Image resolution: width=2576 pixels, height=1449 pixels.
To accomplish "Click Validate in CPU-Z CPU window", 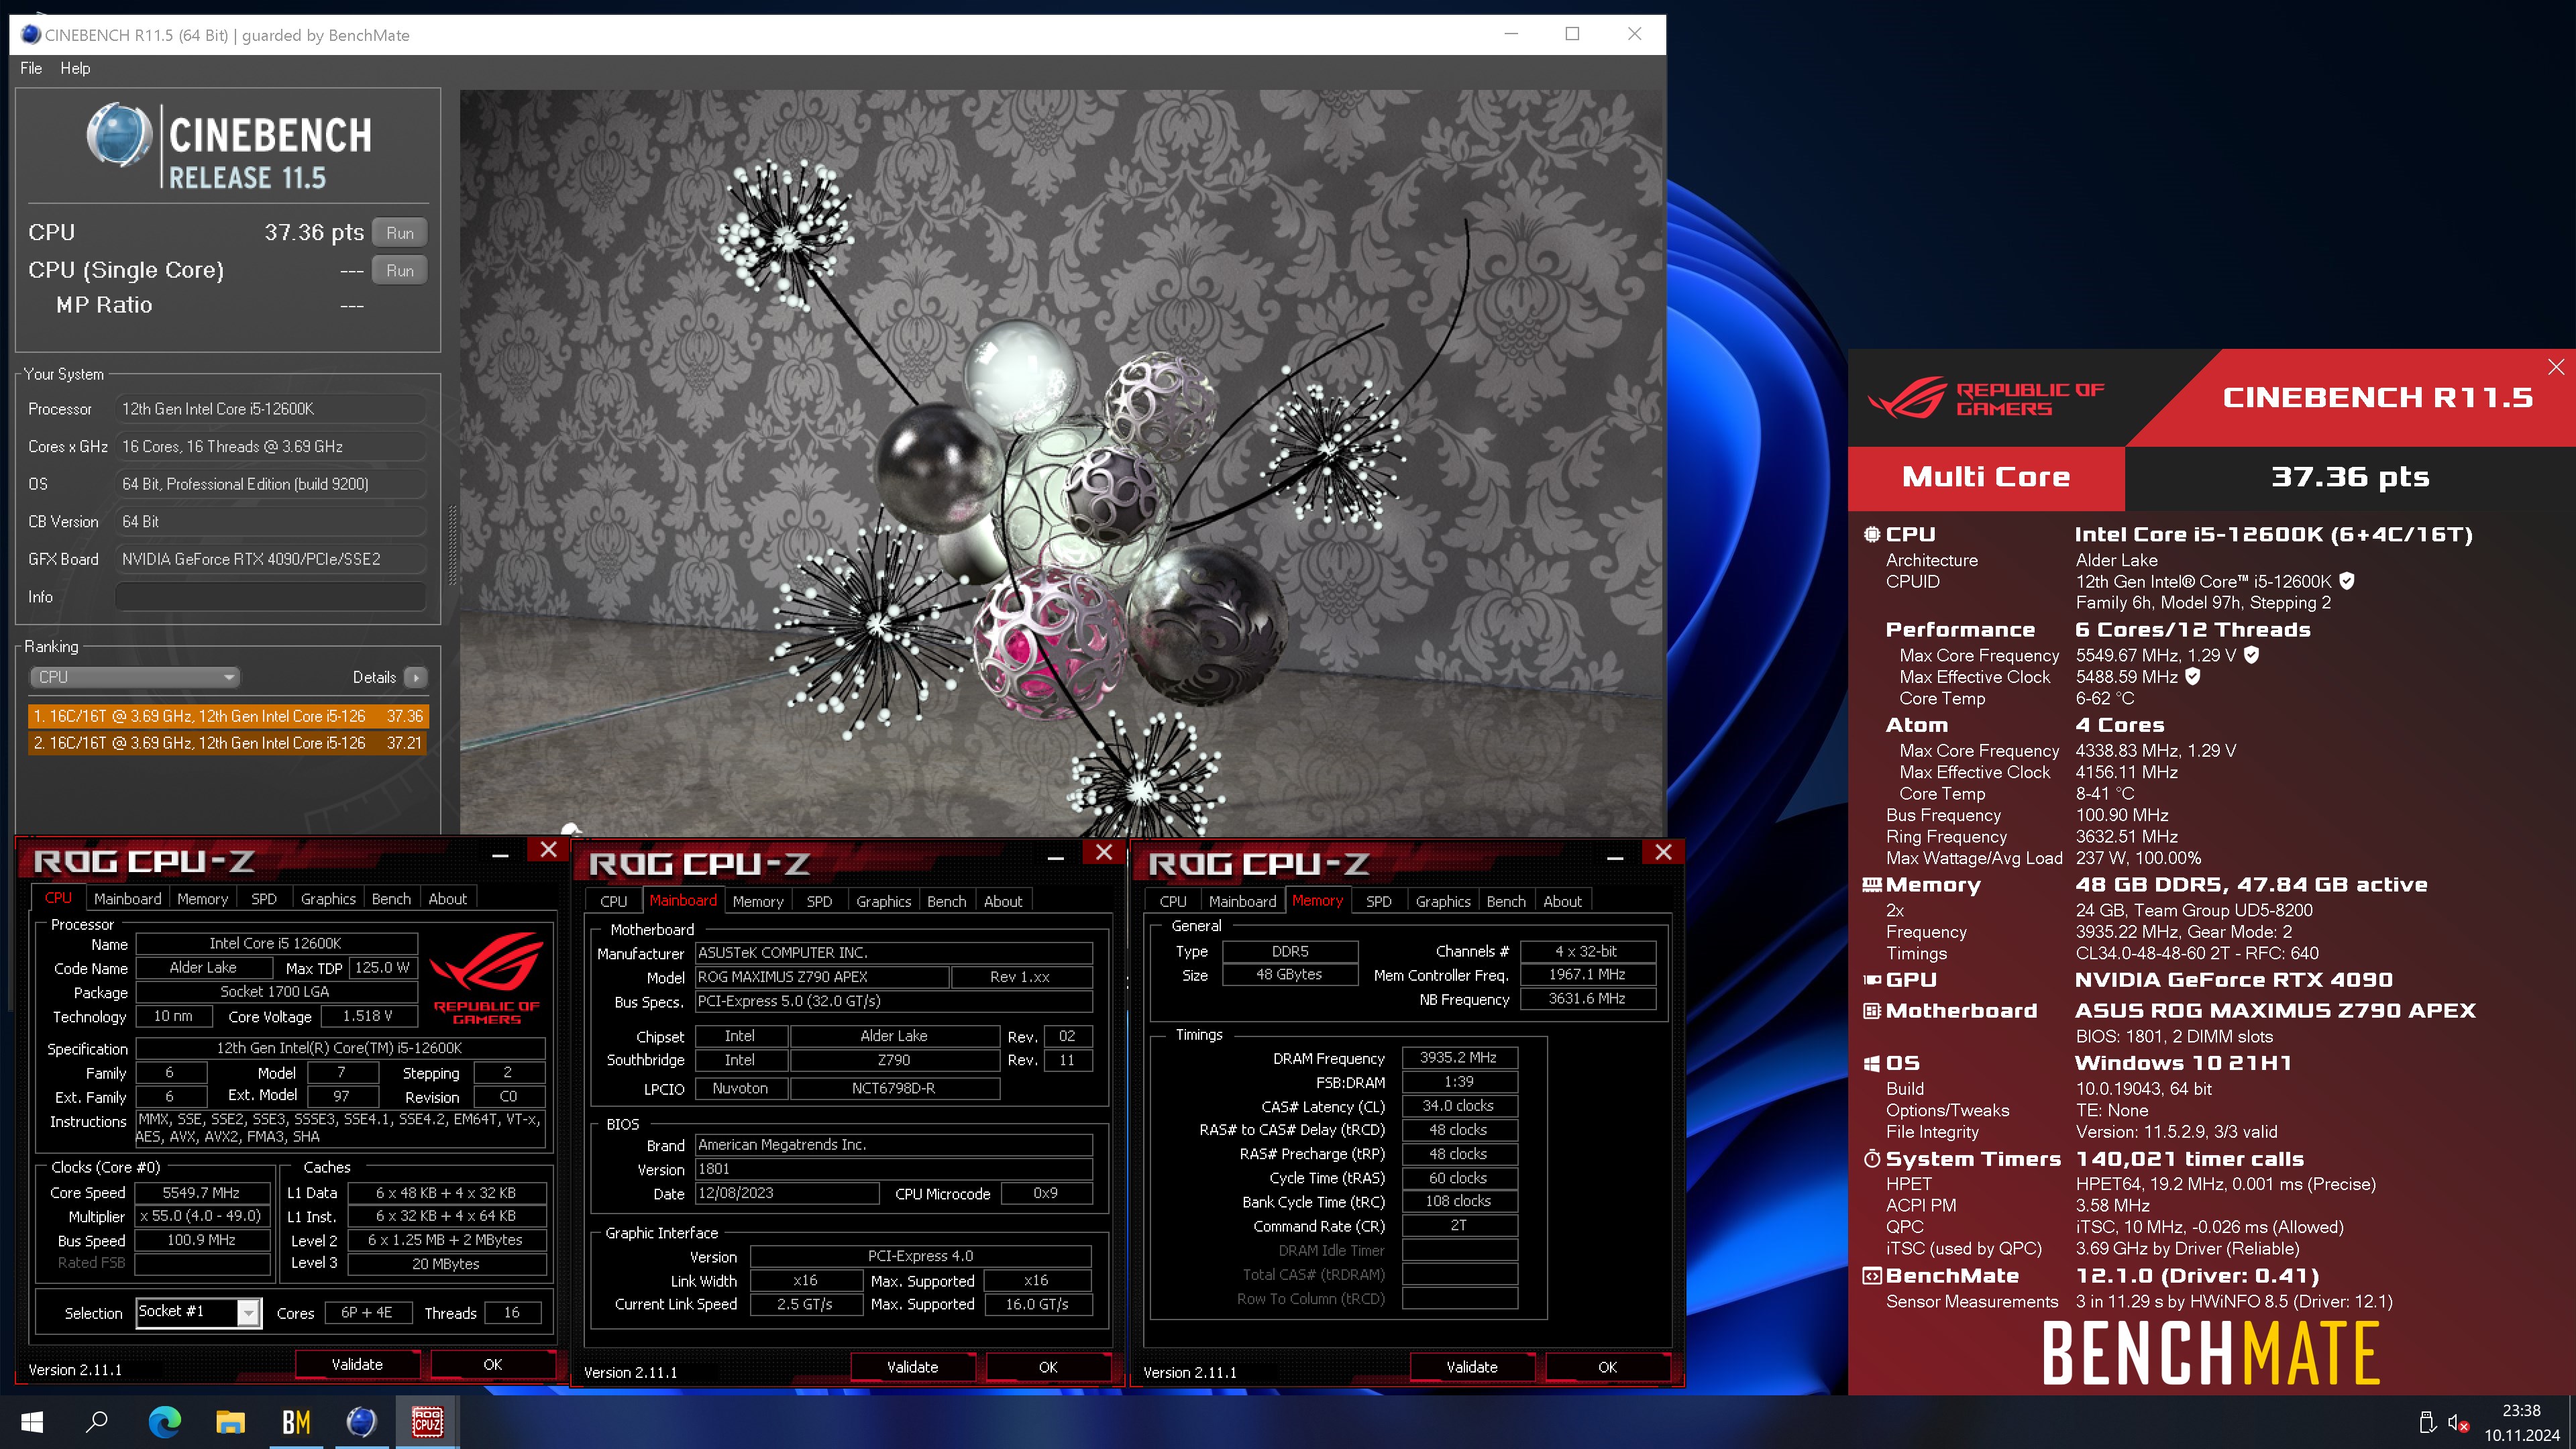I will point(357,1364).
